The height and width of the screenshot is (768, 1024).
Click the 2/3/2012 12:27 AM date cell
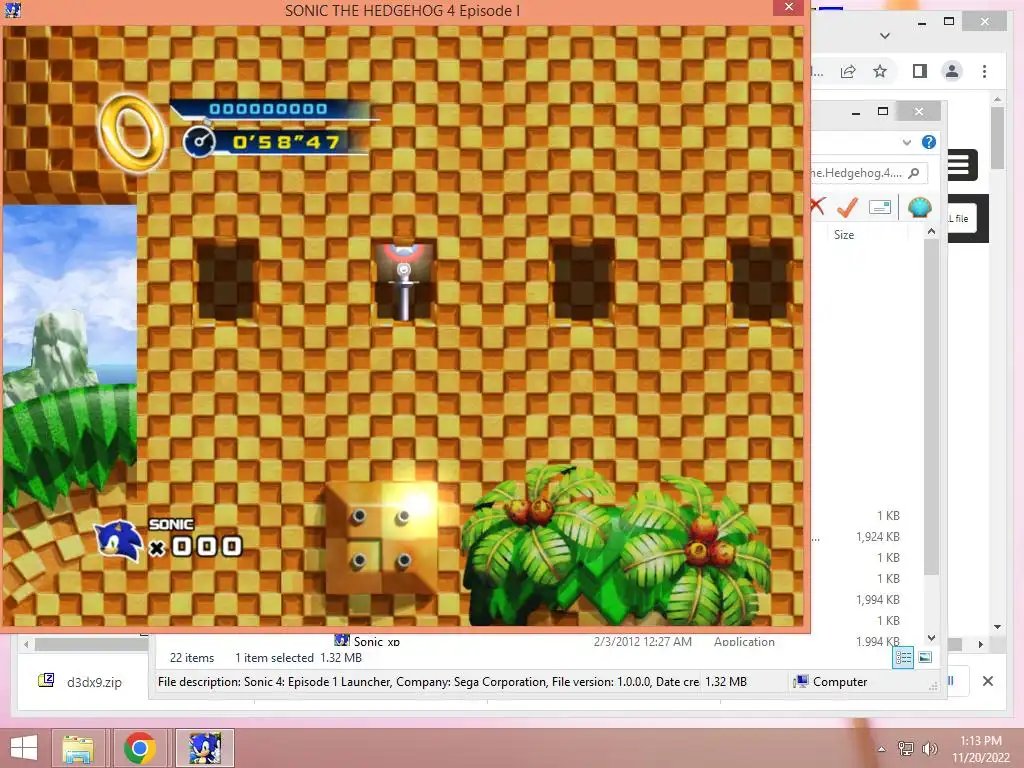(643, 641)
